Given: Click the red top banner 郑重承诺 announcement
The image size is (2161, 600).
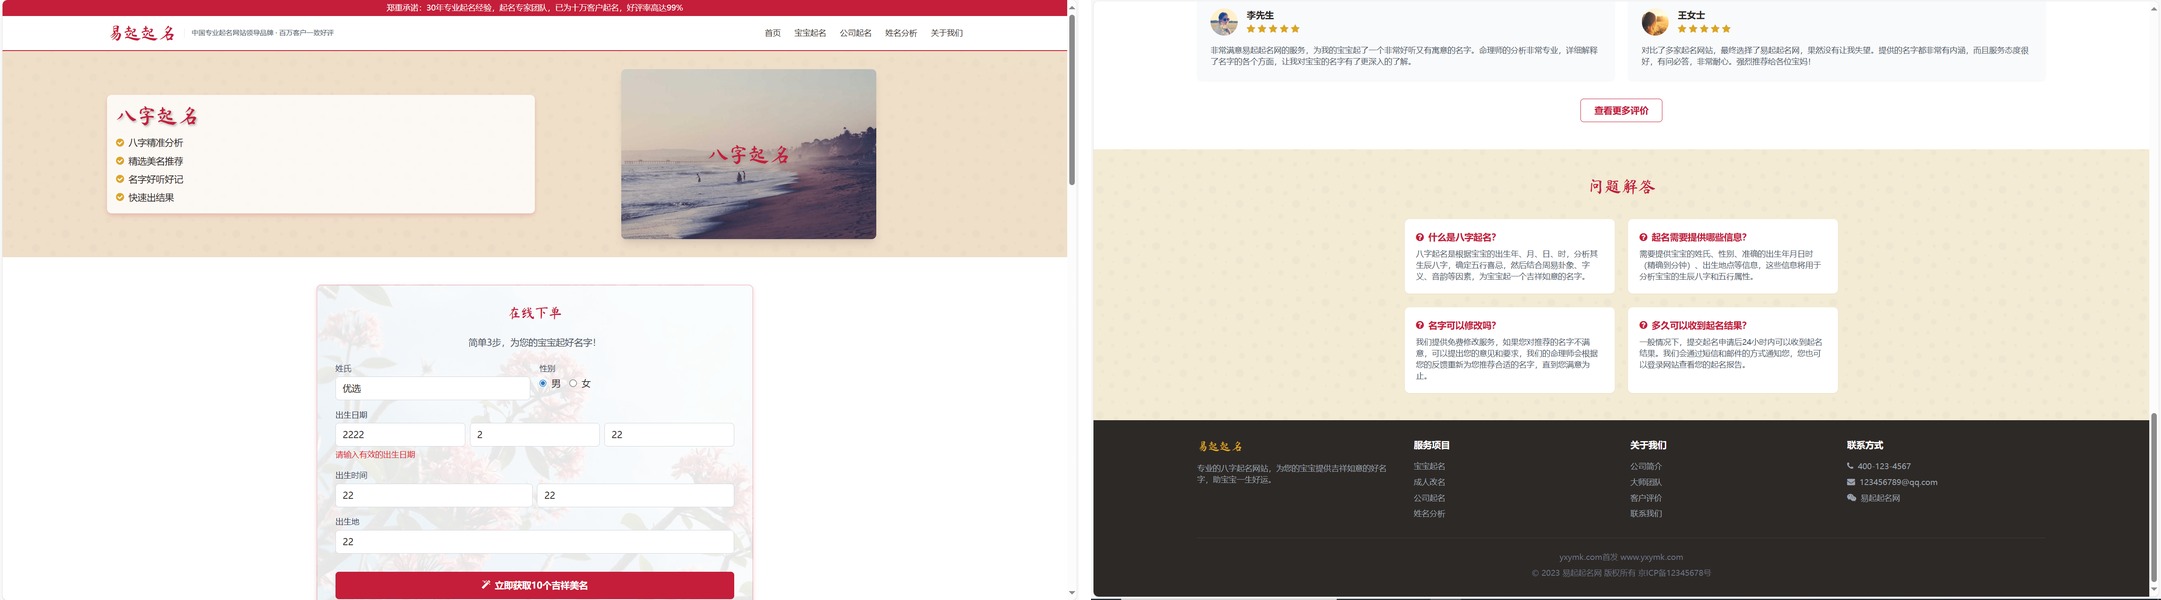Looking at the screenshot, I should pyautogui.click(x=534, y=8).
